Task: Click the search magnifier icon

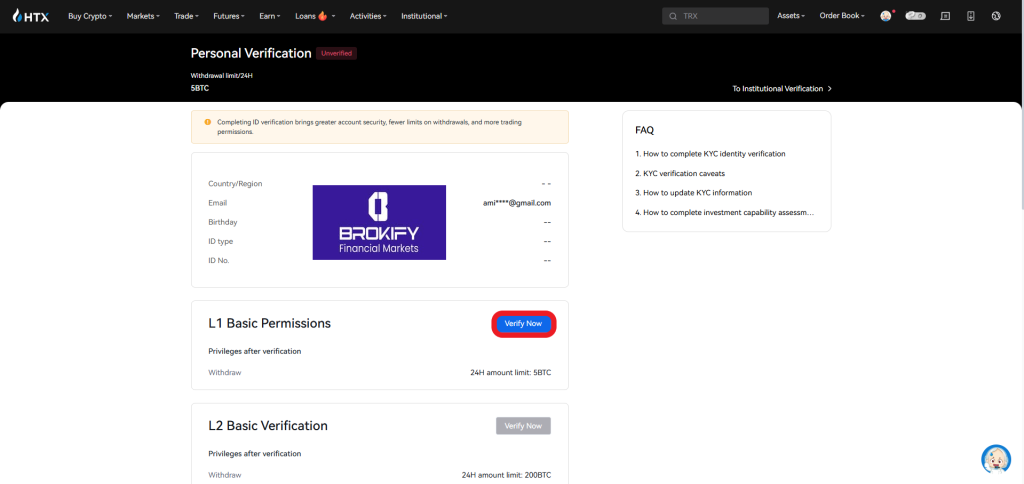Action: pyautogui.click(x=673, y=16)
